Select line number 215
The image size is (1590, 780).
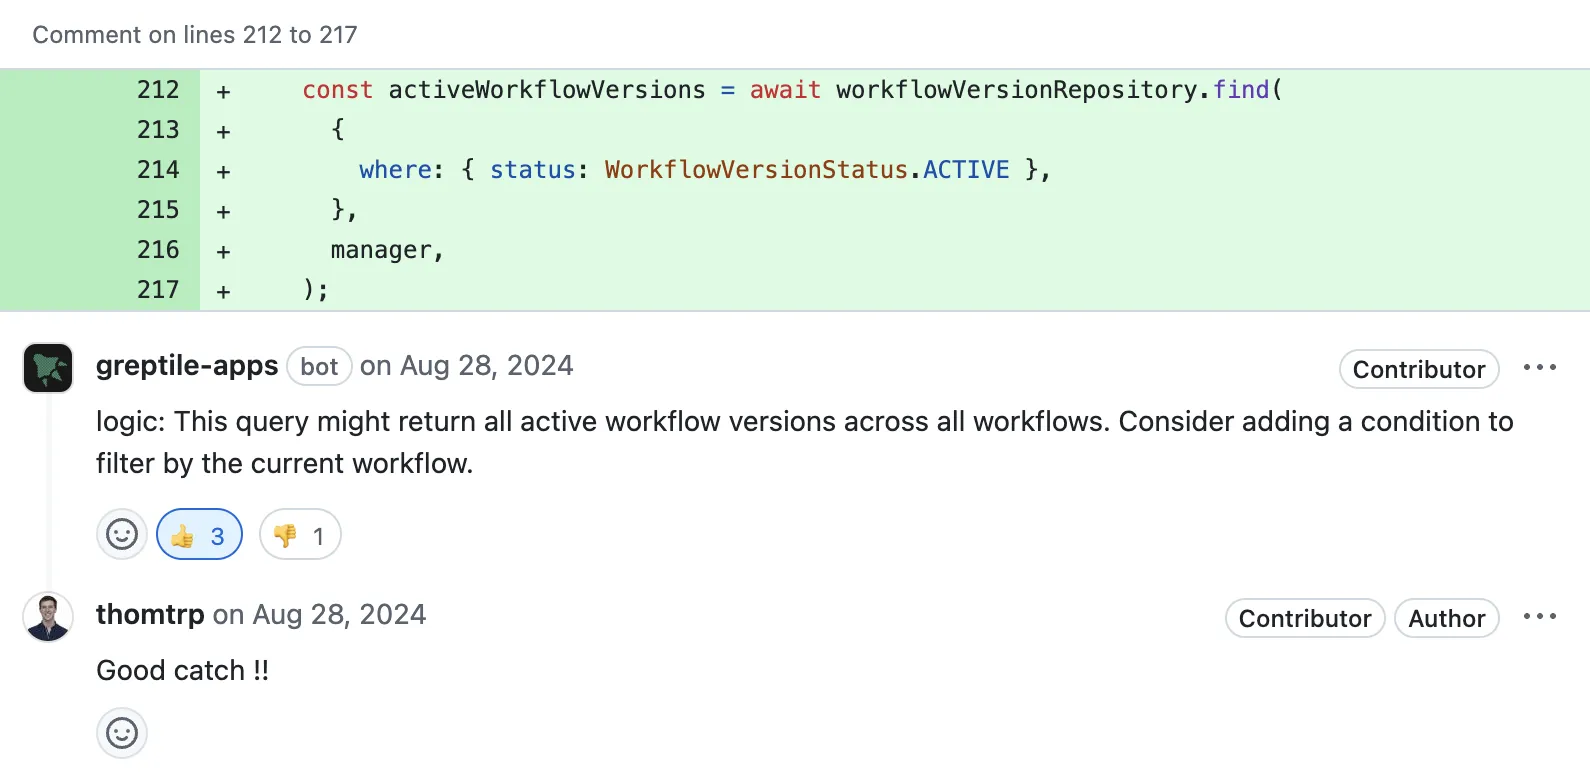coord(158,210)
